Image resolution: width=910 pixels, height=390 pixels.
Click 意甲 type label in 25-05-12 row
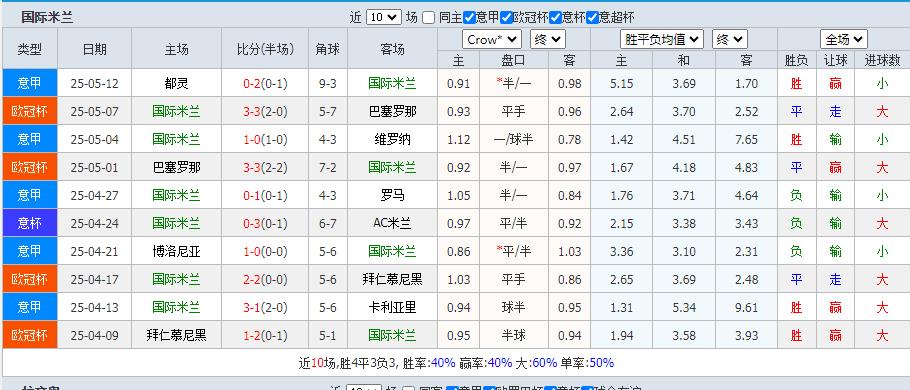pos(30,84)
